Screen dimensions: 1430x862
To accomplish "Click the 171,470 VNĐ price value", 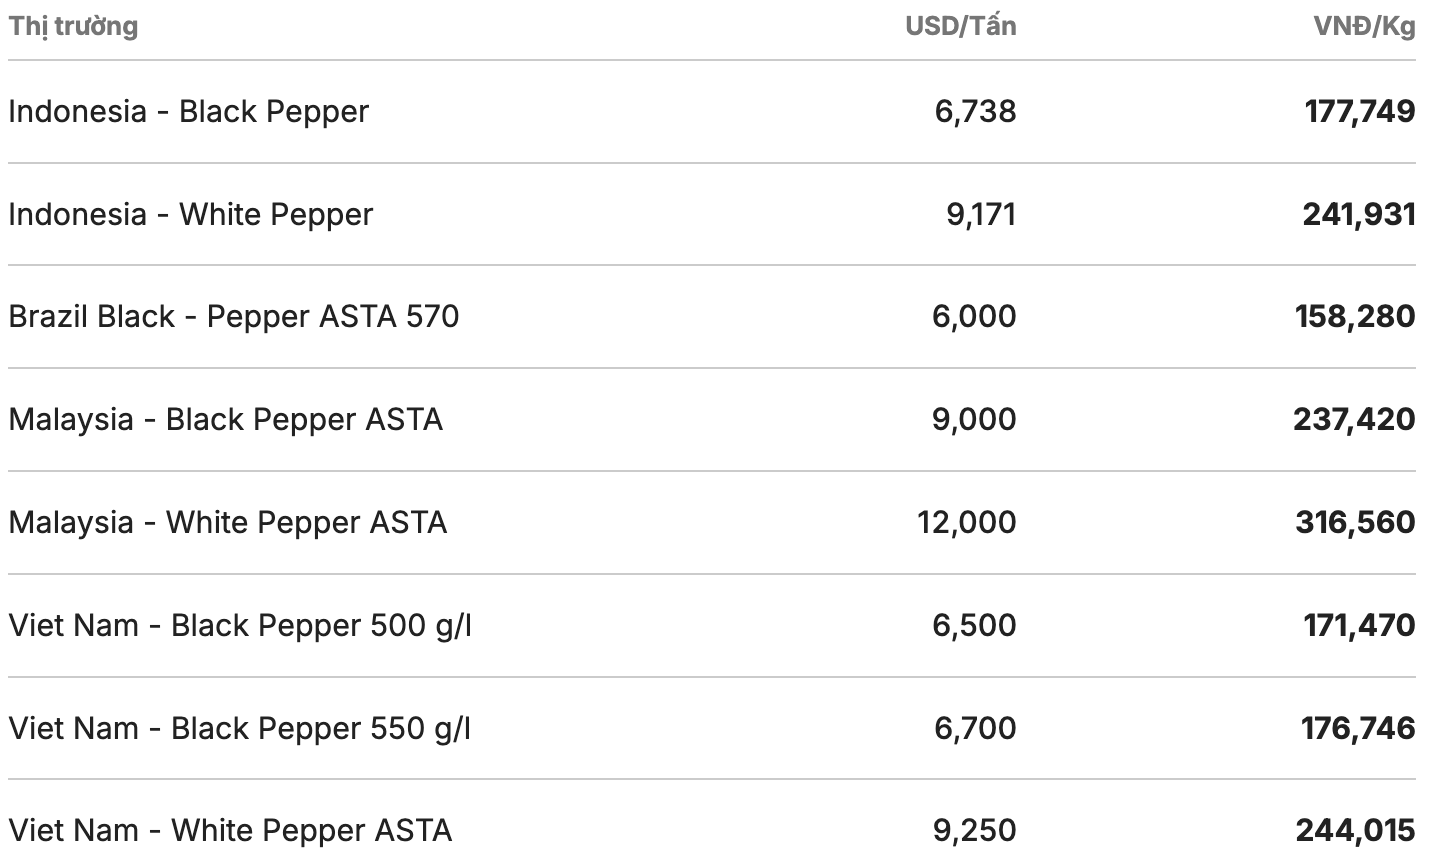I will (1359, 625).
